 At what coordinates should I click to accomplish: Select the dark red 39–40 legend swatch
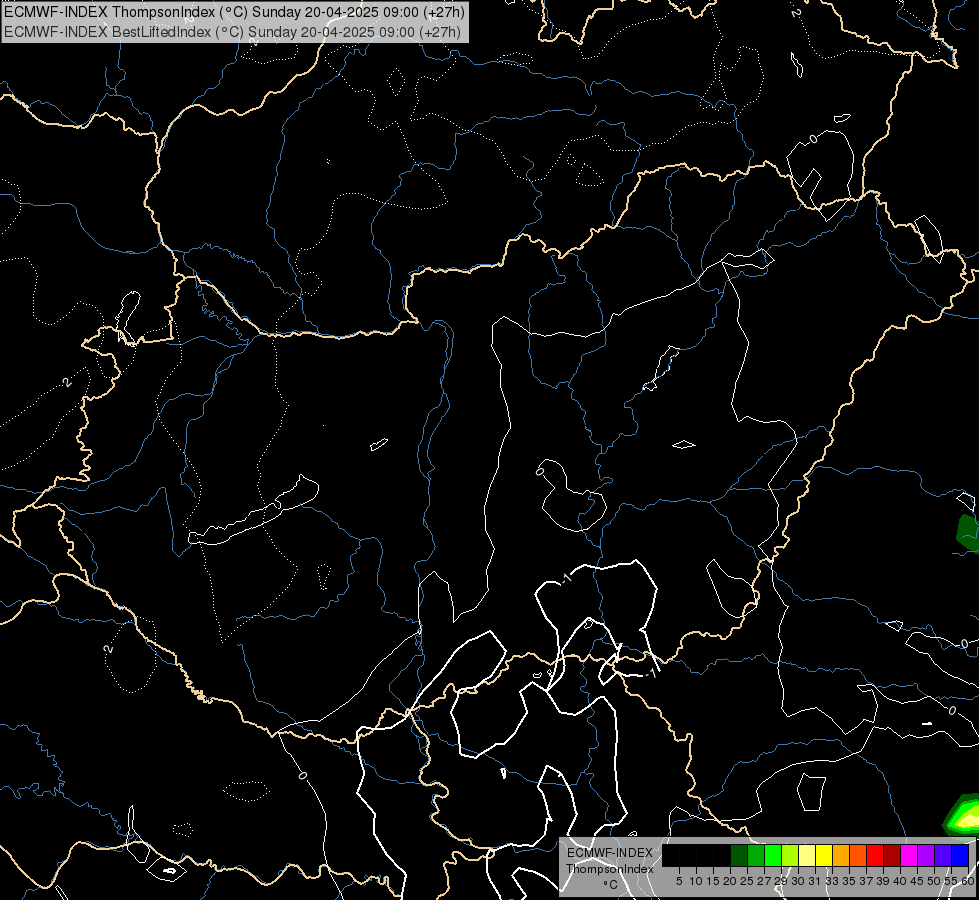[892, 855]
